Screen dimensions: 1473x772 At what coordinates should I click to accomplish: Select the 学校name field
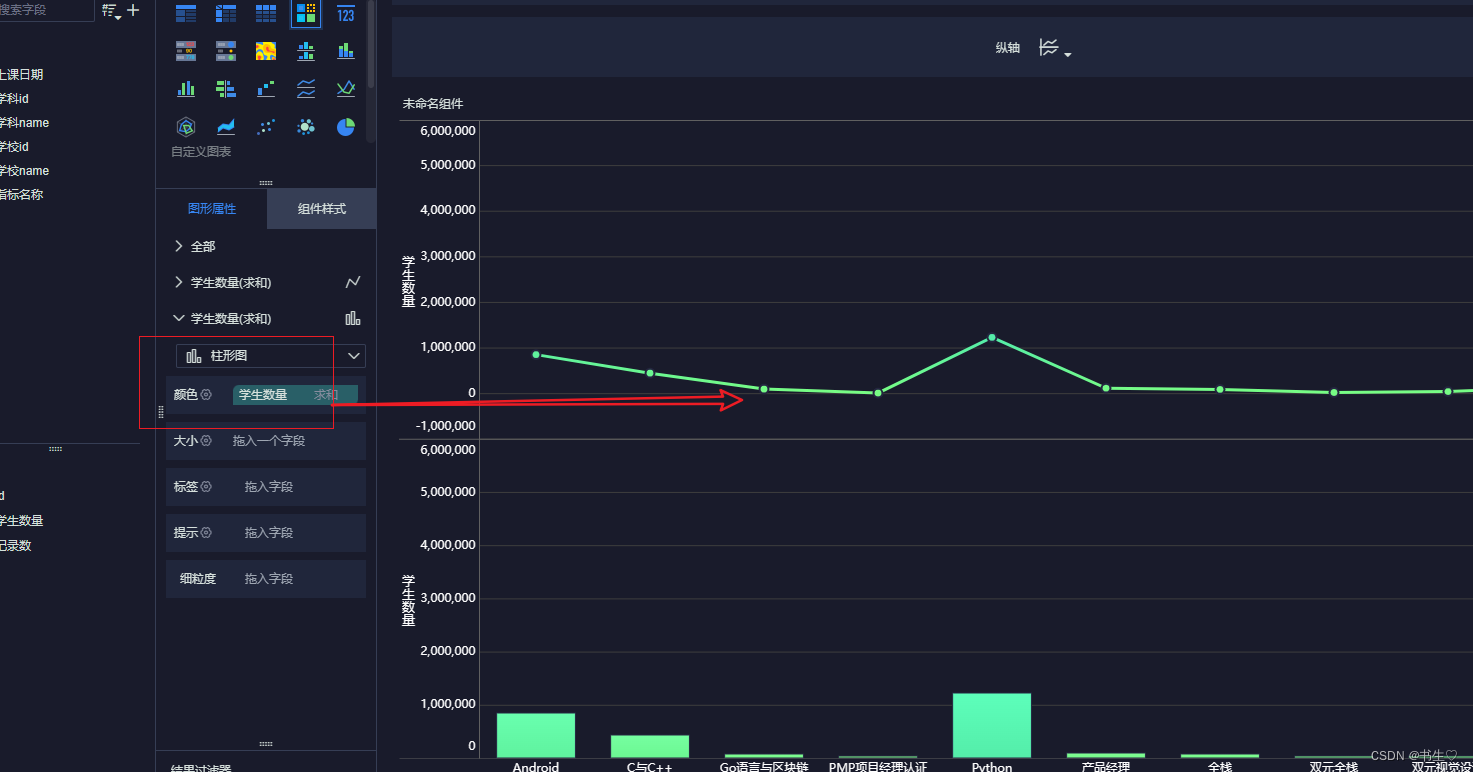pos(24,171)
